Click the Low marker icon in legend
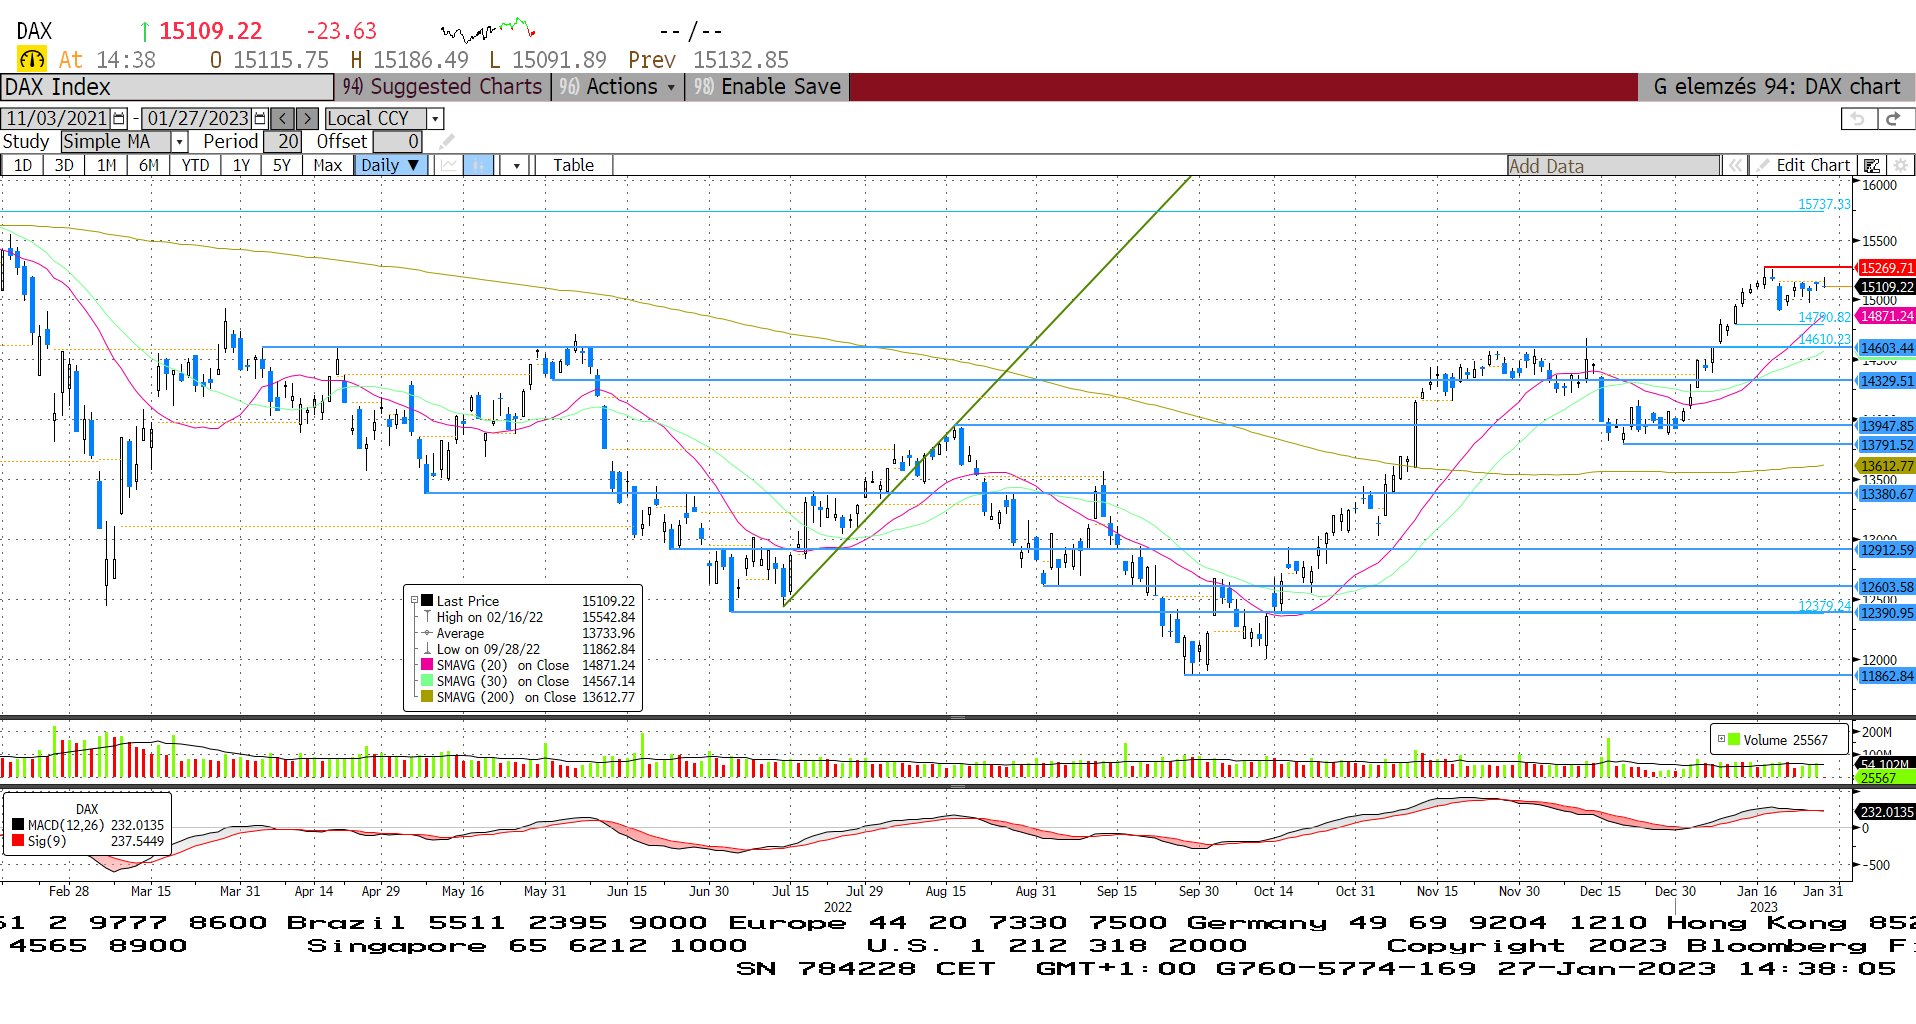 coord(427,649)
